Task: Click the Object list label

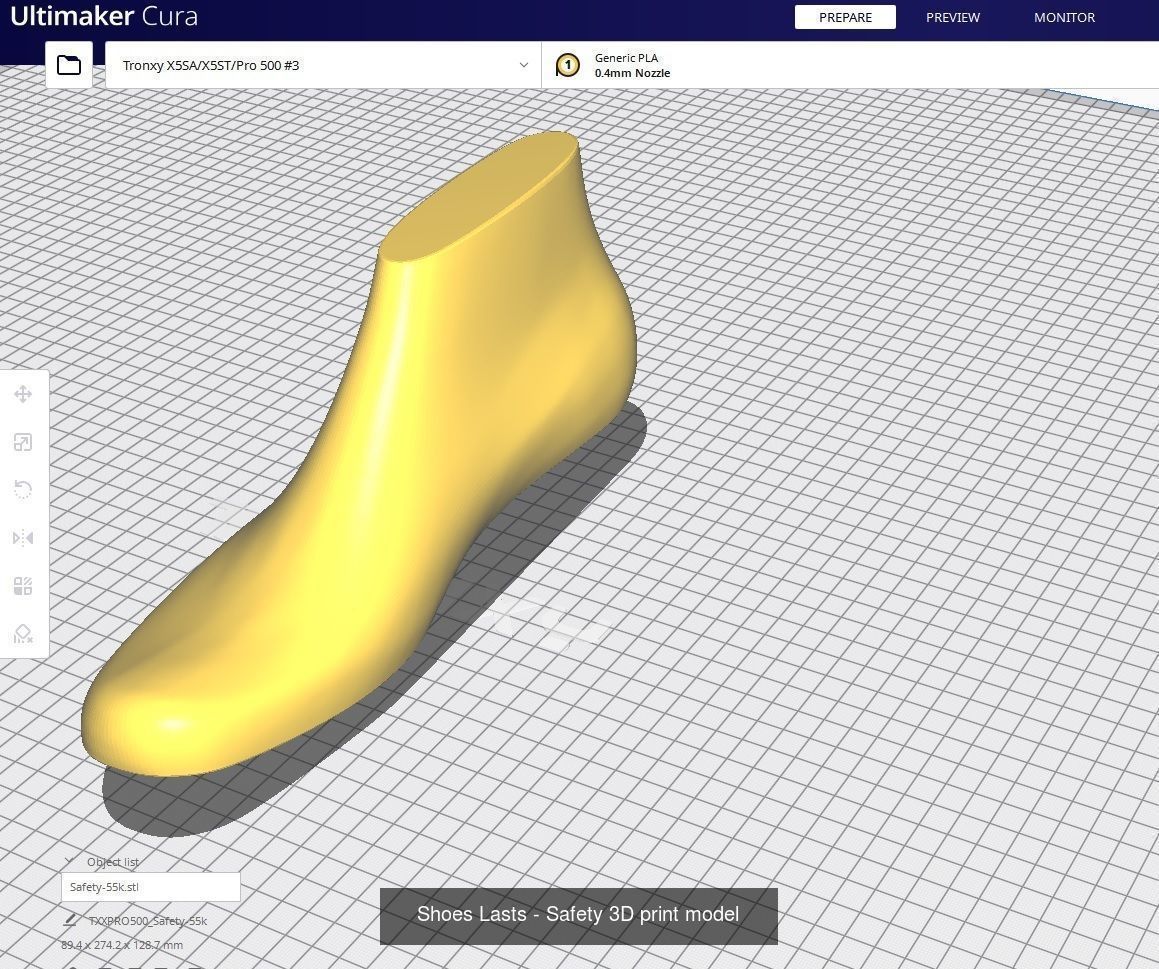Action: [112, 862]
